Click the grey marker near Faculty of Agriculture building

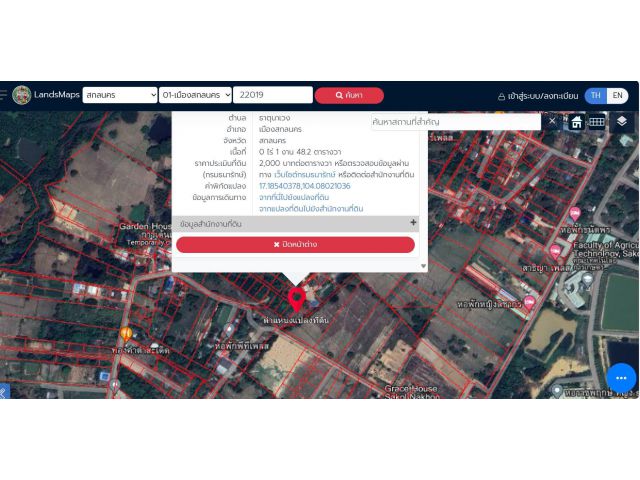click(587, 280)
